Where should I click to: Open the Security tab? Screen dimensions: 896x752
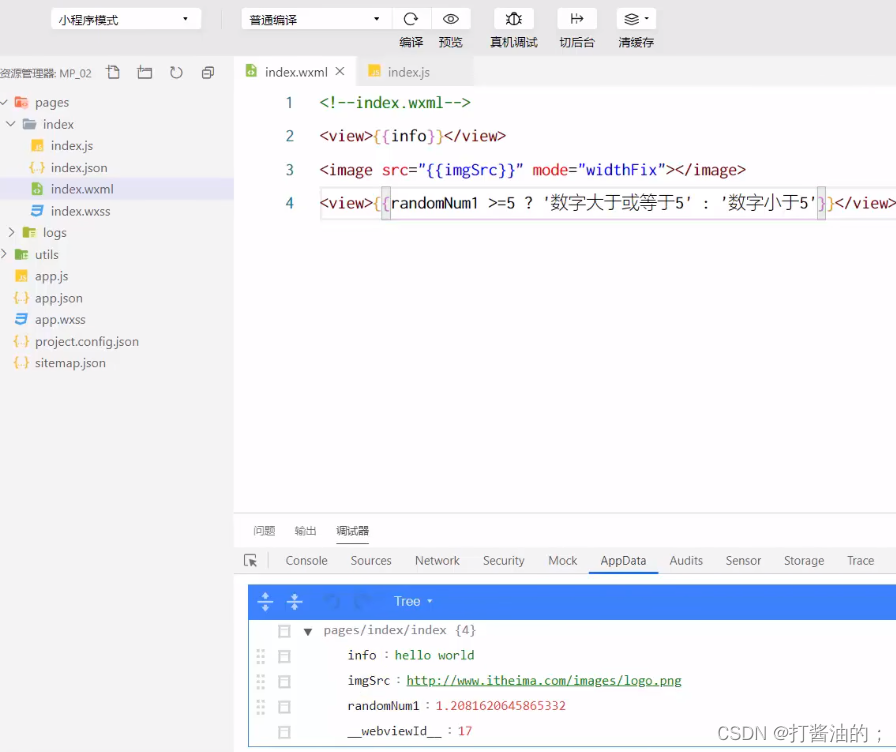pyautogui.click(x=503, y=561)
